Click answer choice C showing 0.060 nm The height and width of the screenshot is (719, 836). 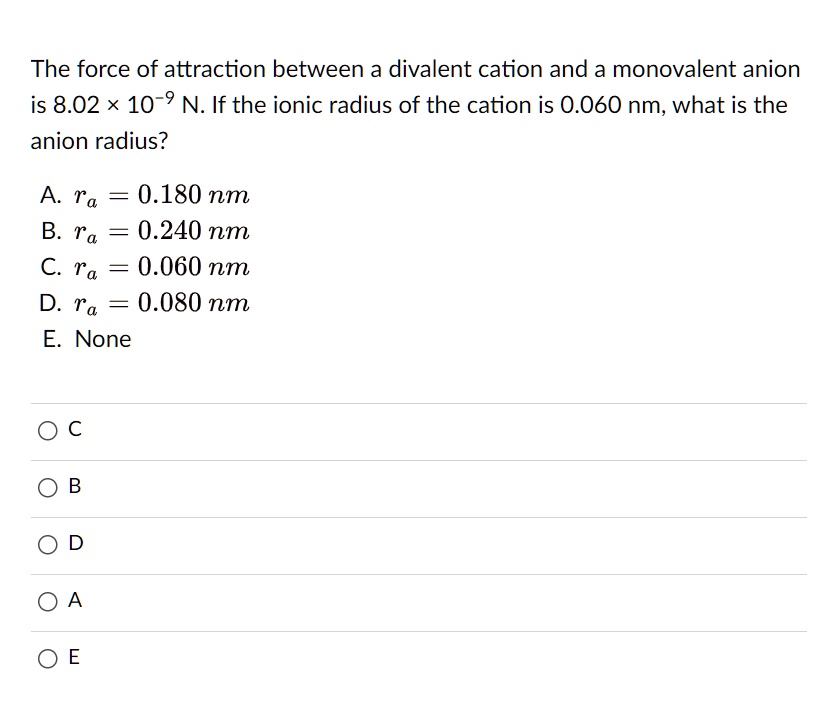tap(145, 268)
